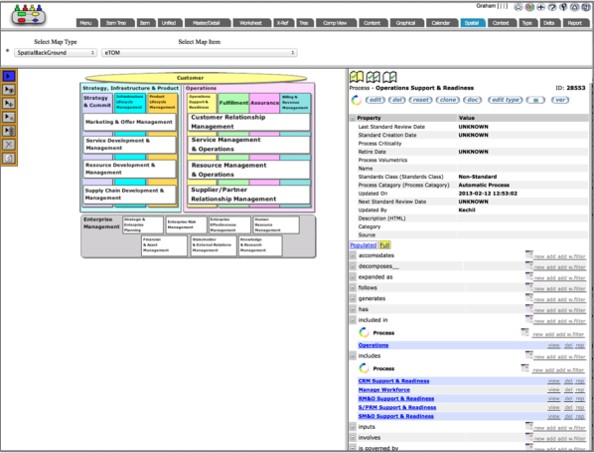Open the Menu tab
The image size is (594, 453).
tap(87, 23)
